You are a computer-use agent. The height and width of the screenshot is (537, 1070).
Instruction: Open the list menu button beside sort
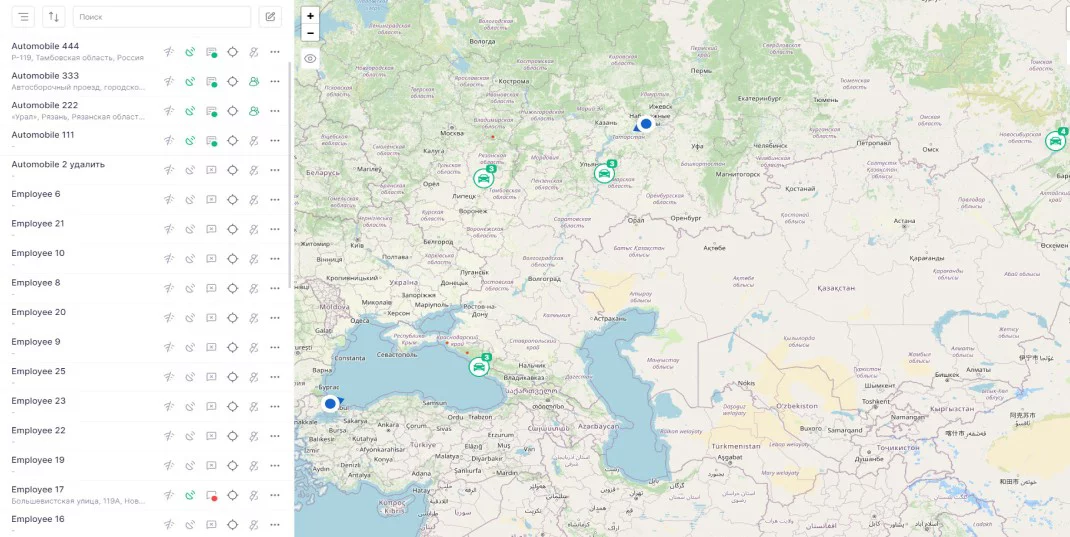tap(23, 17)
